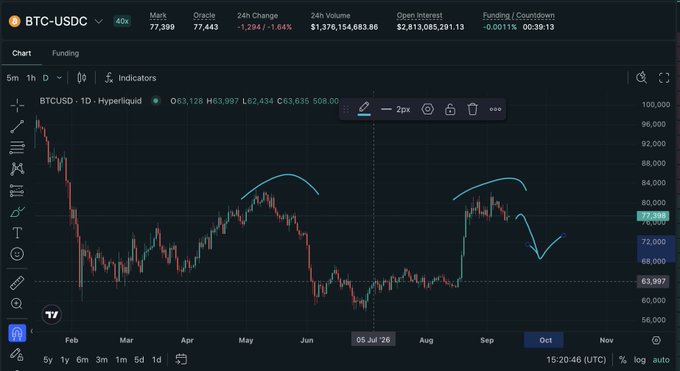
Task: Click the Funding / Countdown label
Action: click(519, 15)
